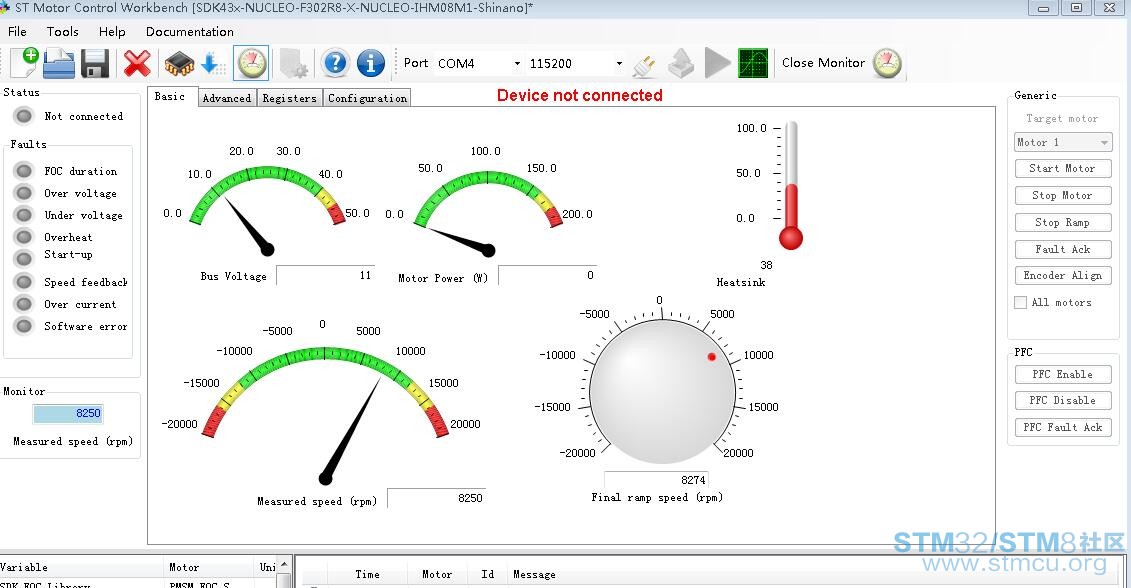Click the Over voltage fault indicator
1131x588 pixels.
click(x=24, y=193)
